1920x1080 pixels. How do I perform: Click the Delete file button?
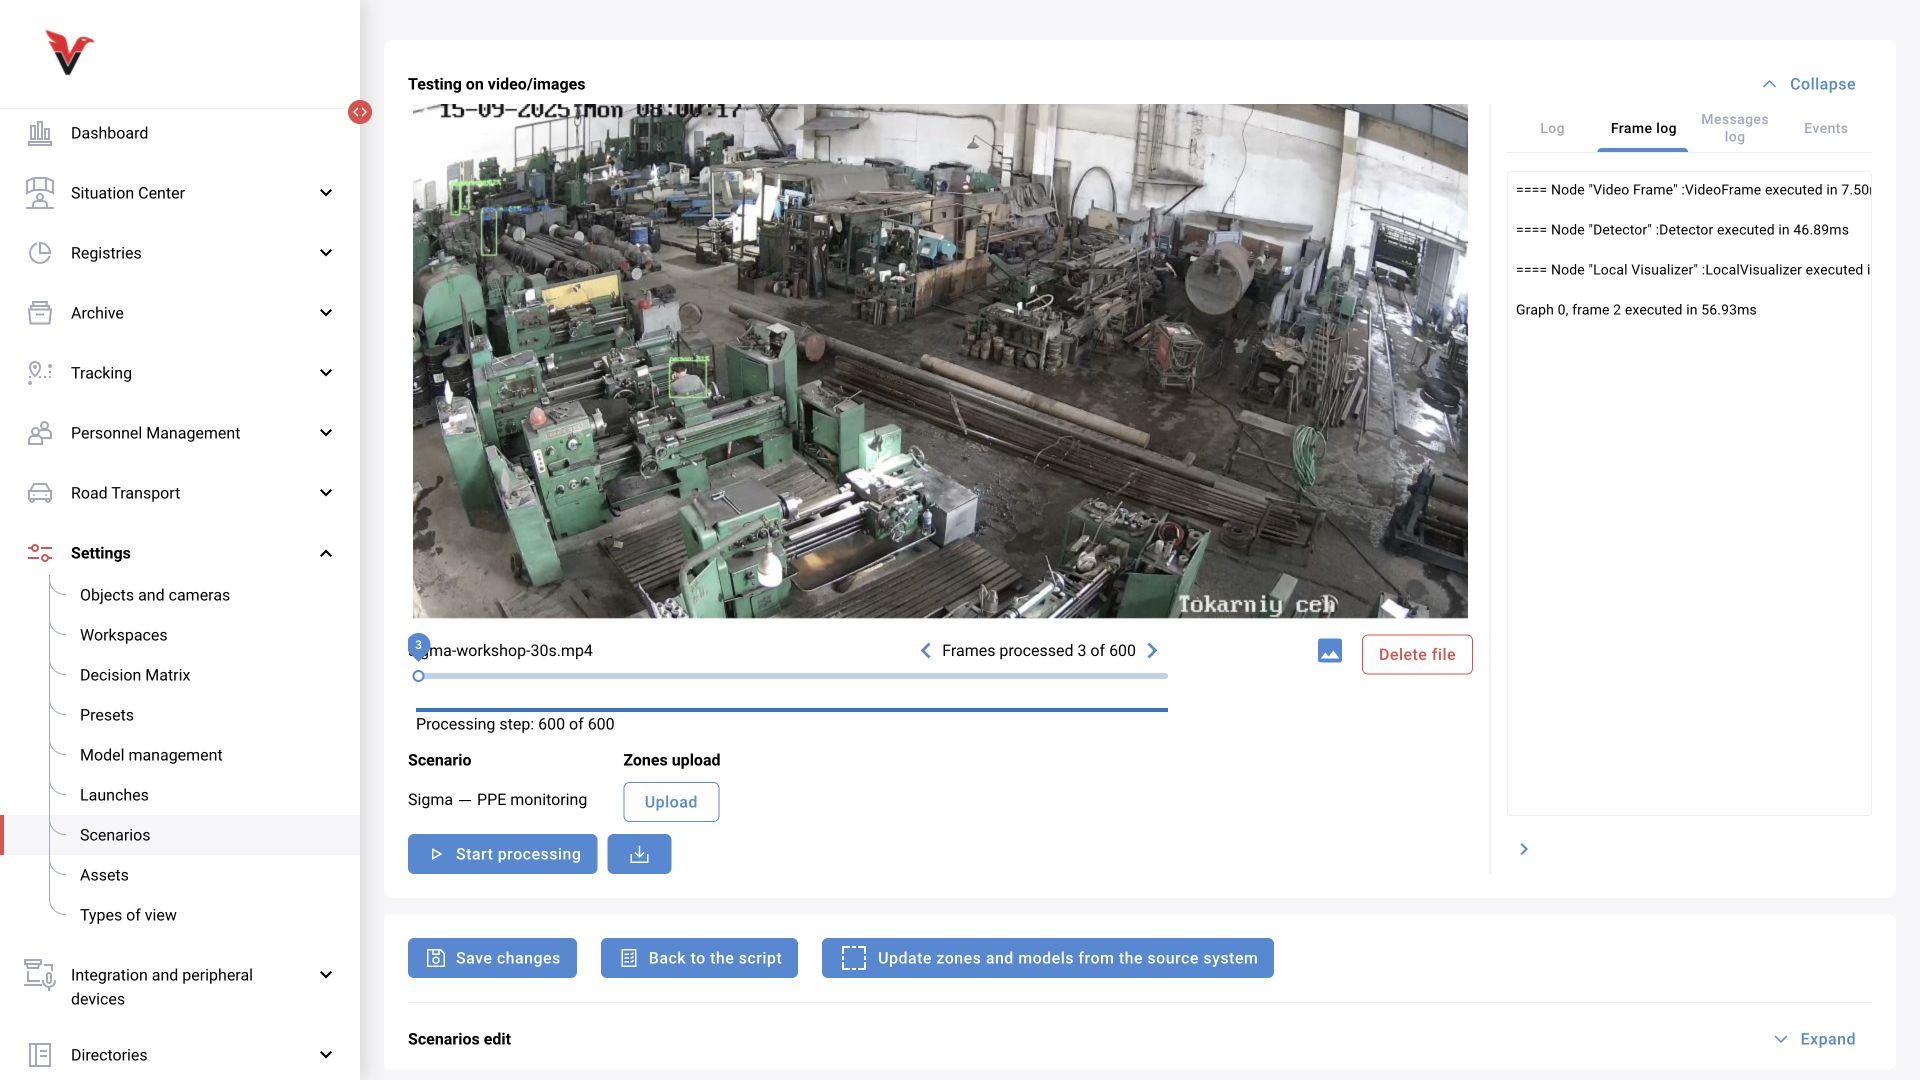(x=1417, y=654)
